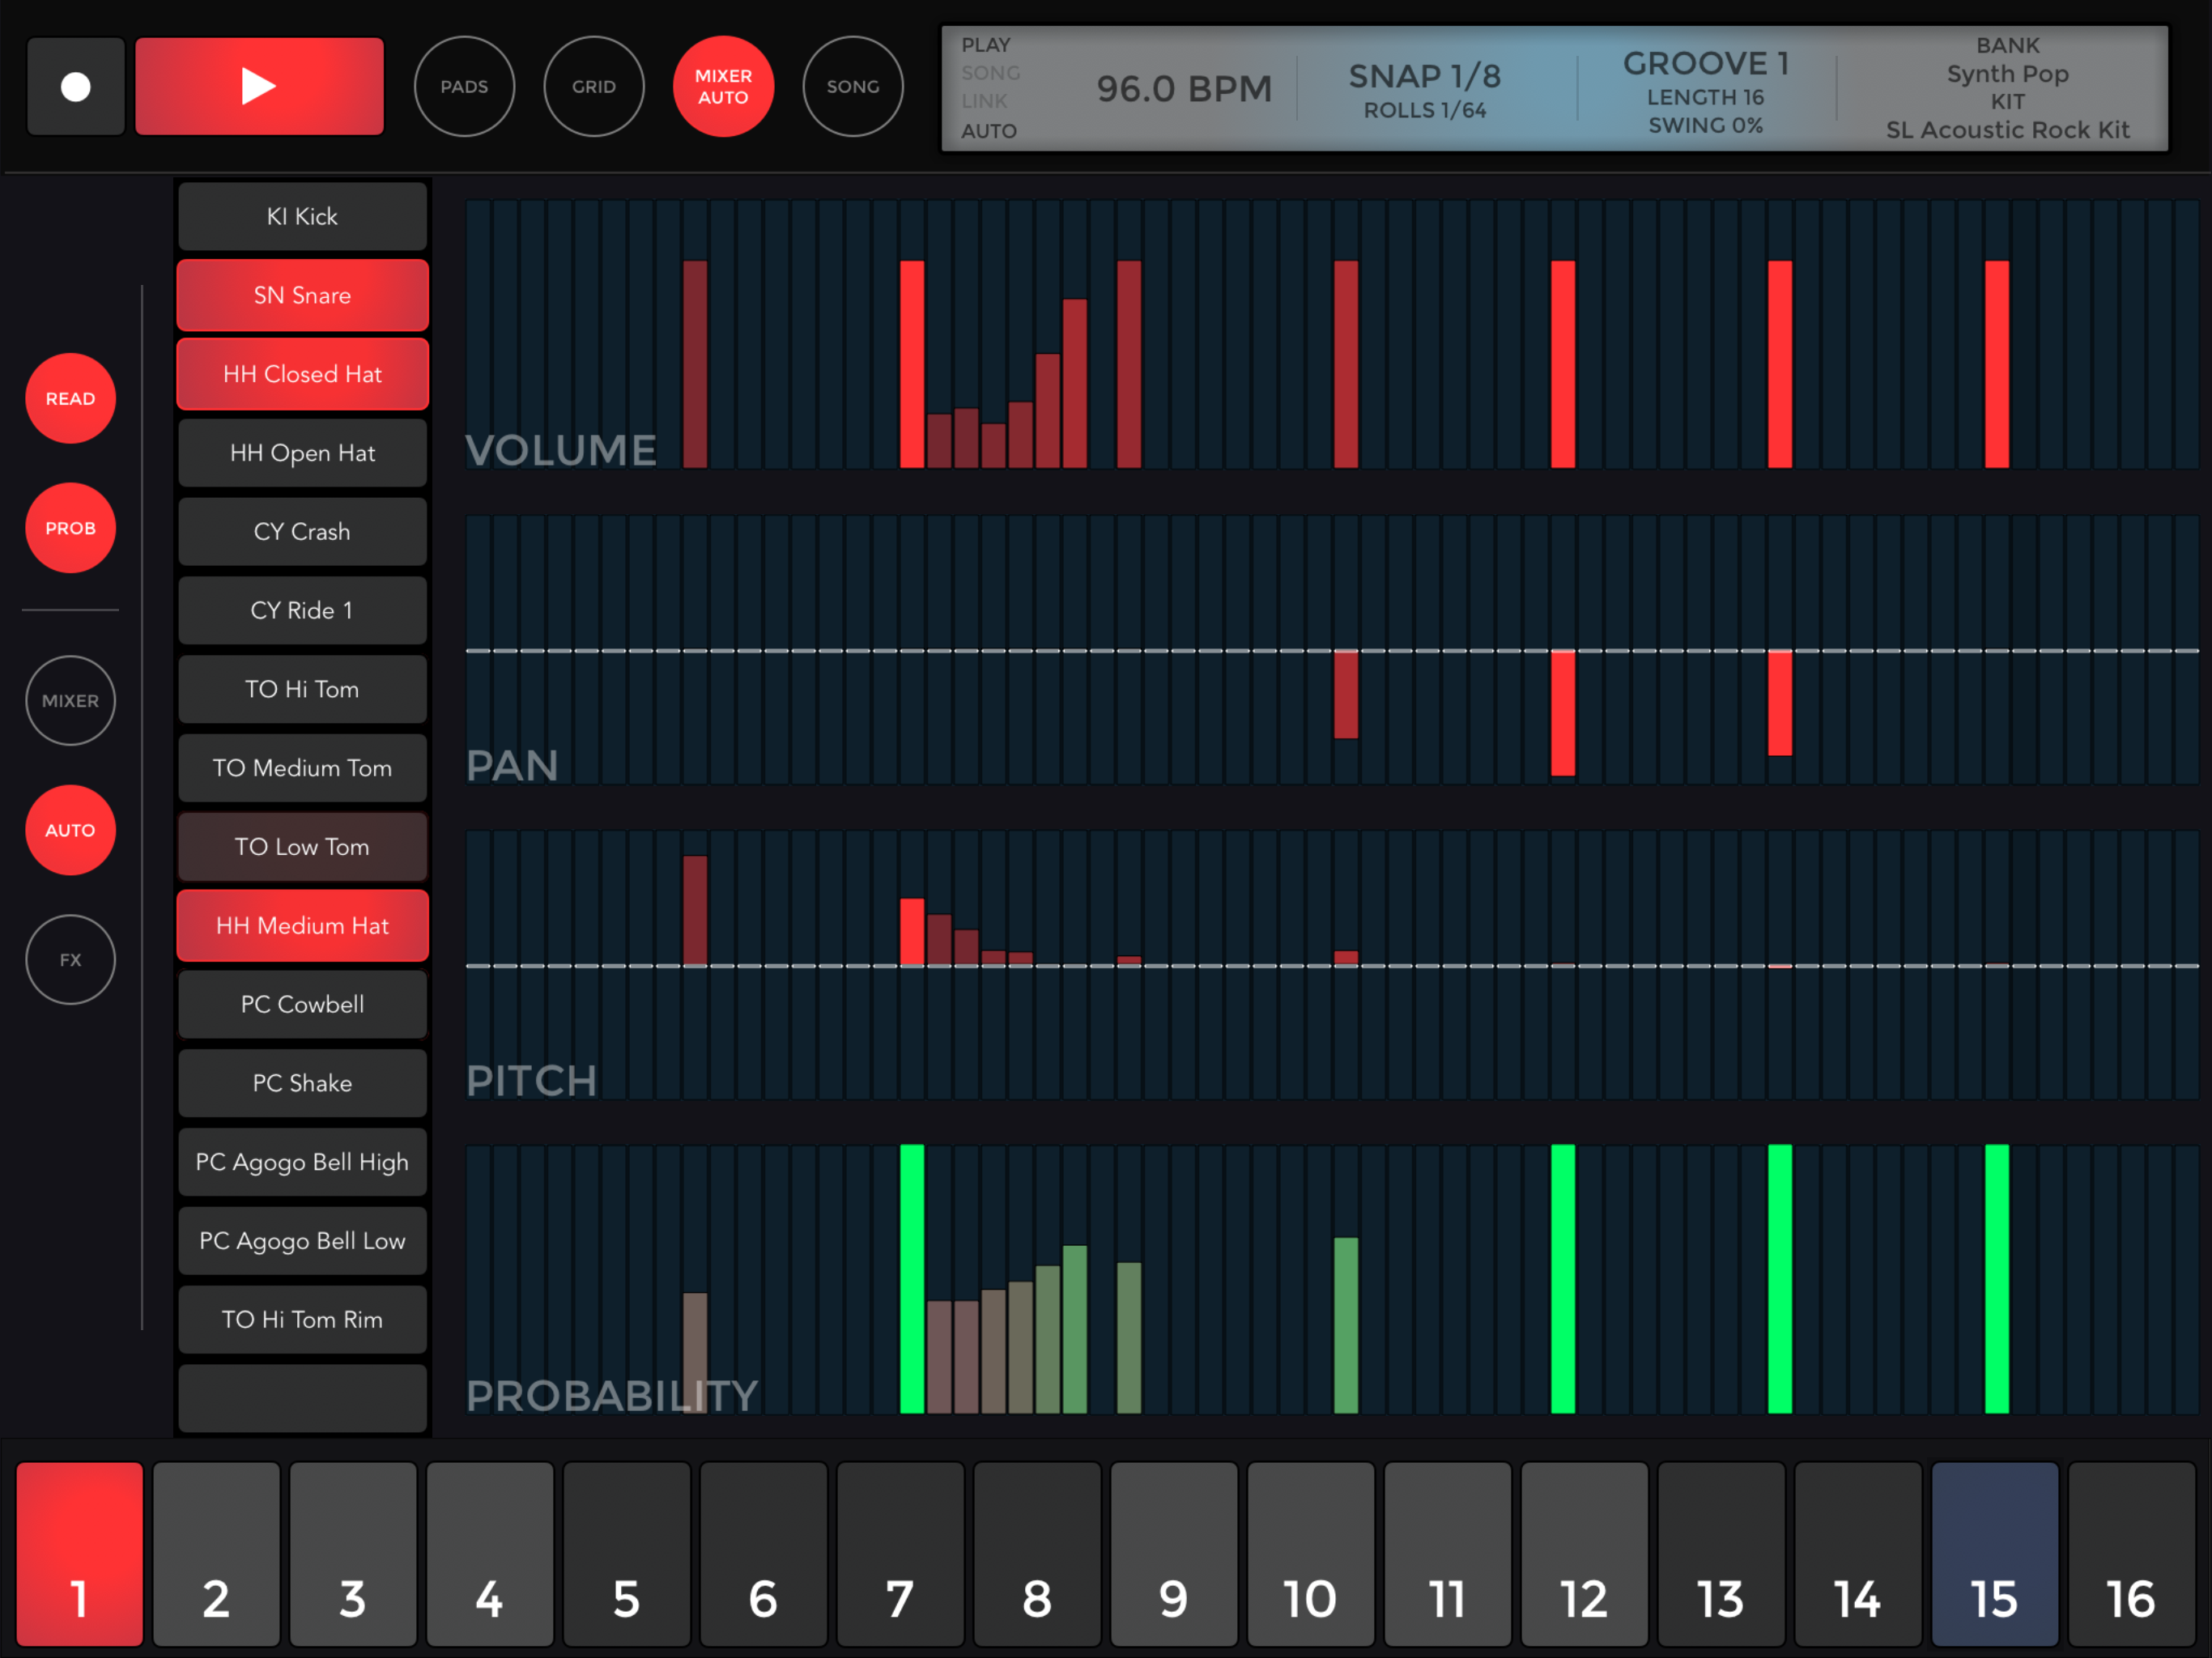Open the FX panel button
Image resolution: width=2212 pixels, height=1658 pixels.
70,959
